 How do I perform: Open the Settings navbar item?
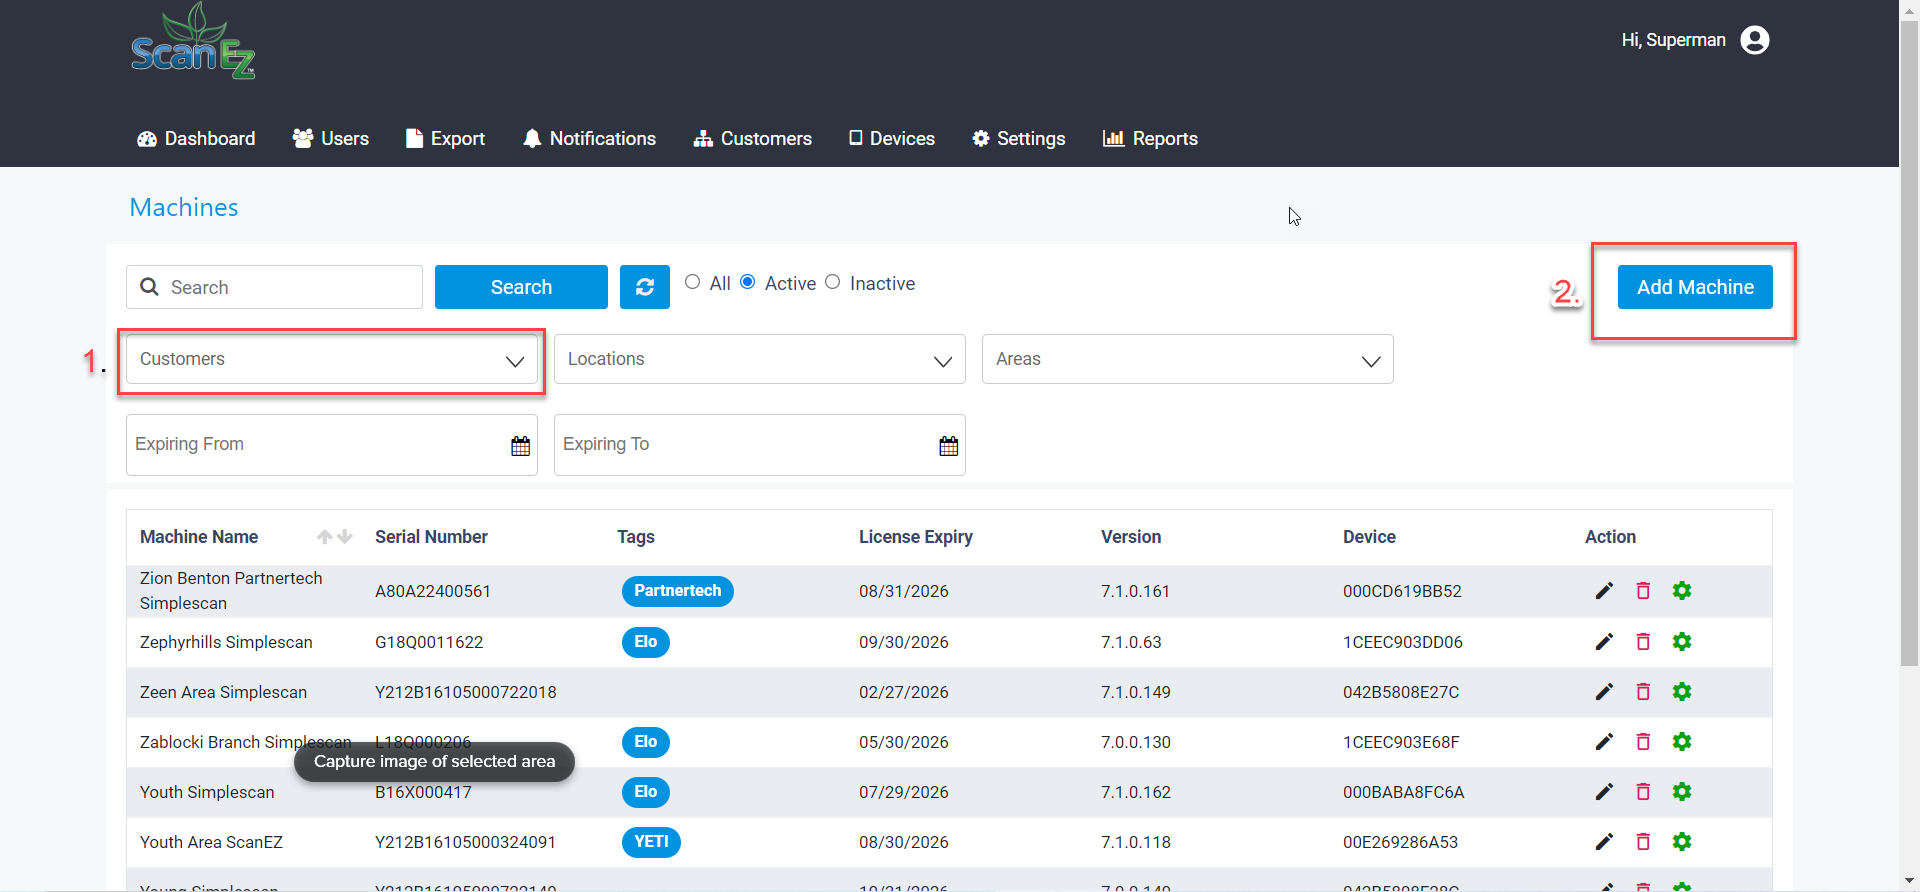(x=1019, y=139)
